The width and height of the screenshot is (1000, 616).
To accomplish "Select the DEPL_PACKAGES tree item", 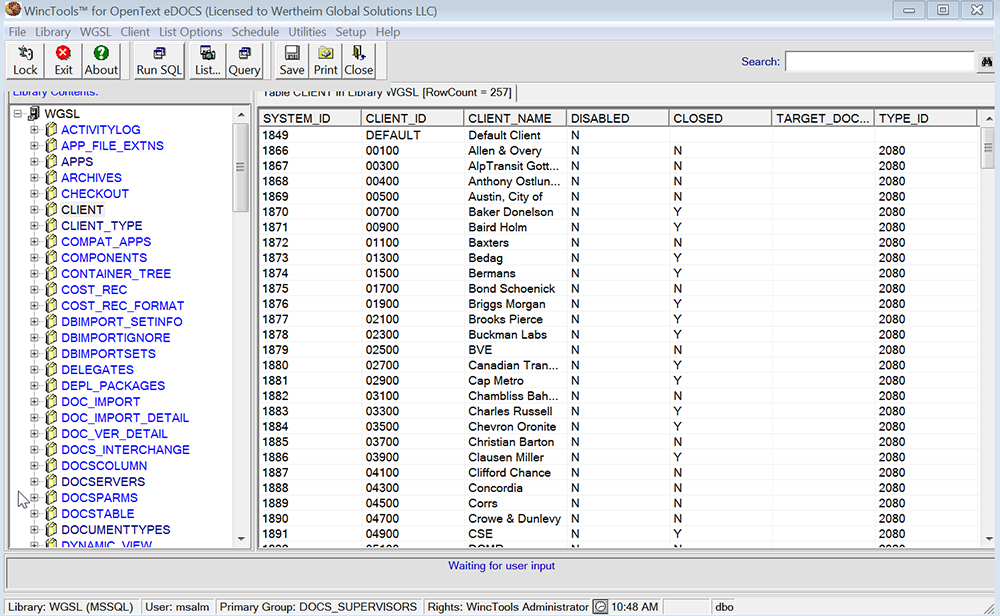I will point(113,385).
